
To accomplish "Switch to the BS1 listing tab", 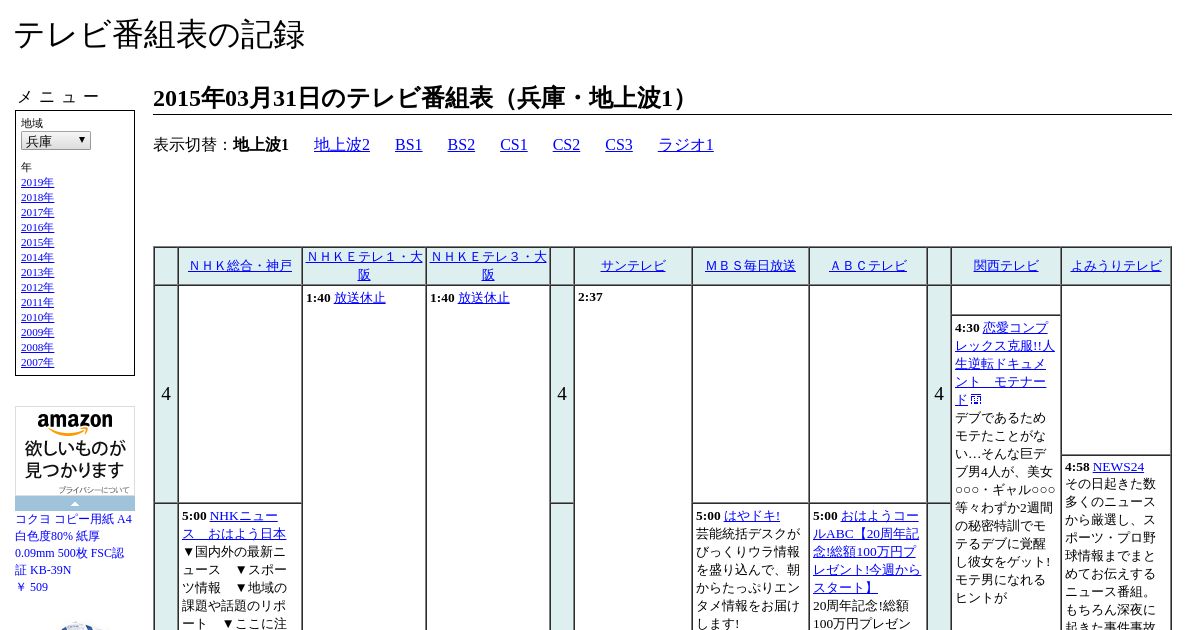I will (x=409, y=145).
